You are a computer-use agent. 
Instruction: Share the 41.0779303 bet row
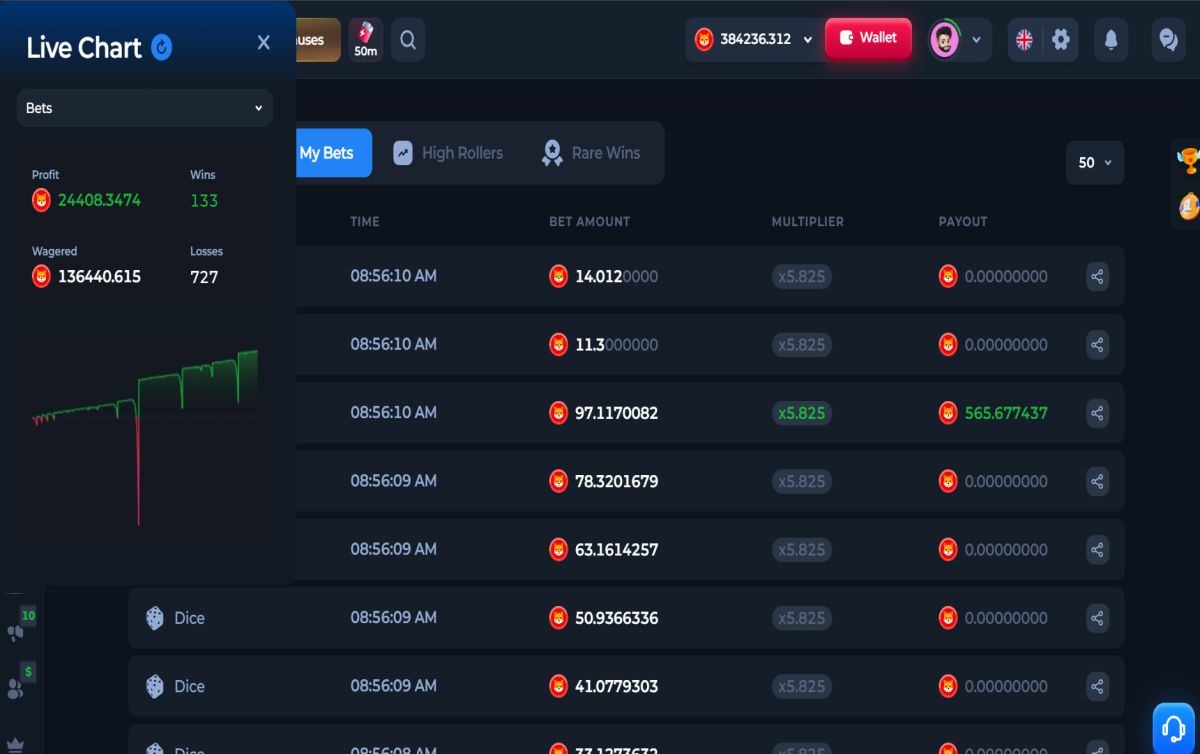point(1098,686)
